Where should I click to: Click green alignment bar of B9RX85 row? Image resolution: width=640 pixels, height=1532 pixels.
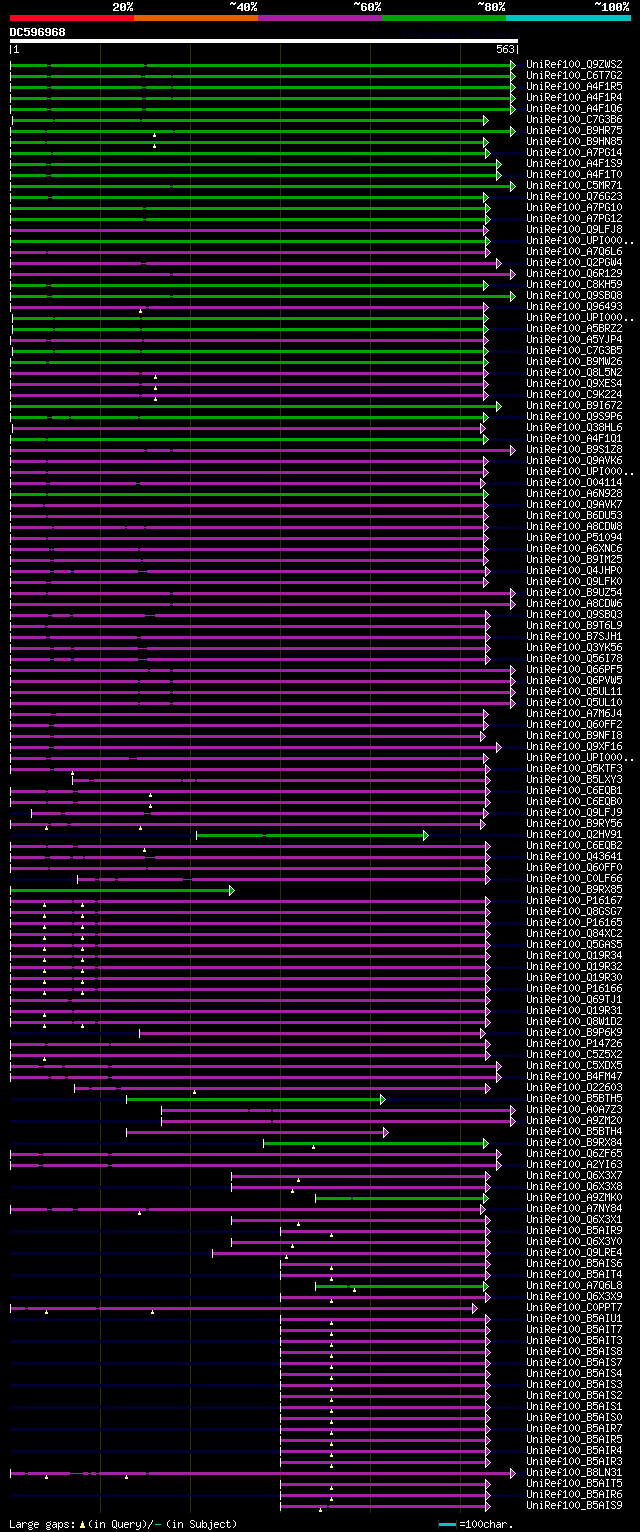coord(122,890)
